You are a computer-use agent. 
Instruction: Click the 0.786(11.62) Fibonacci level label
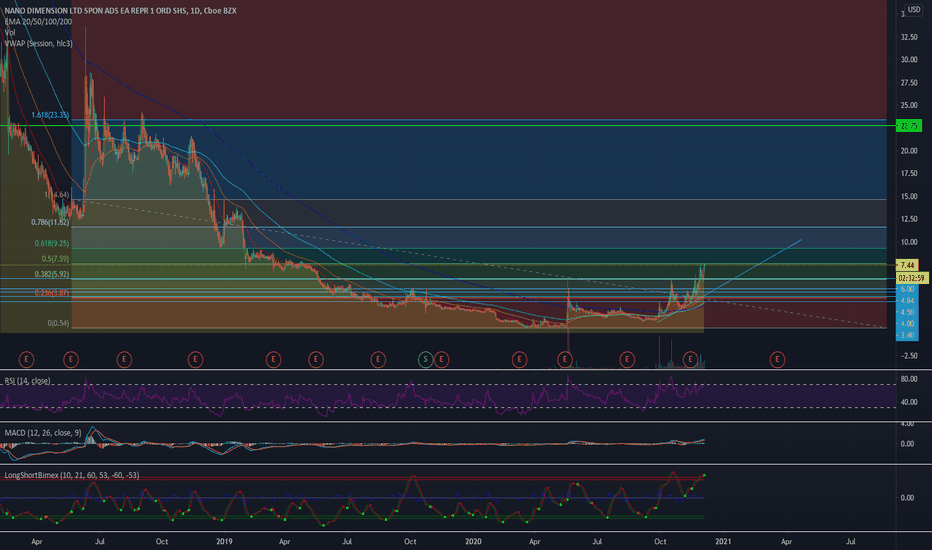51,222
